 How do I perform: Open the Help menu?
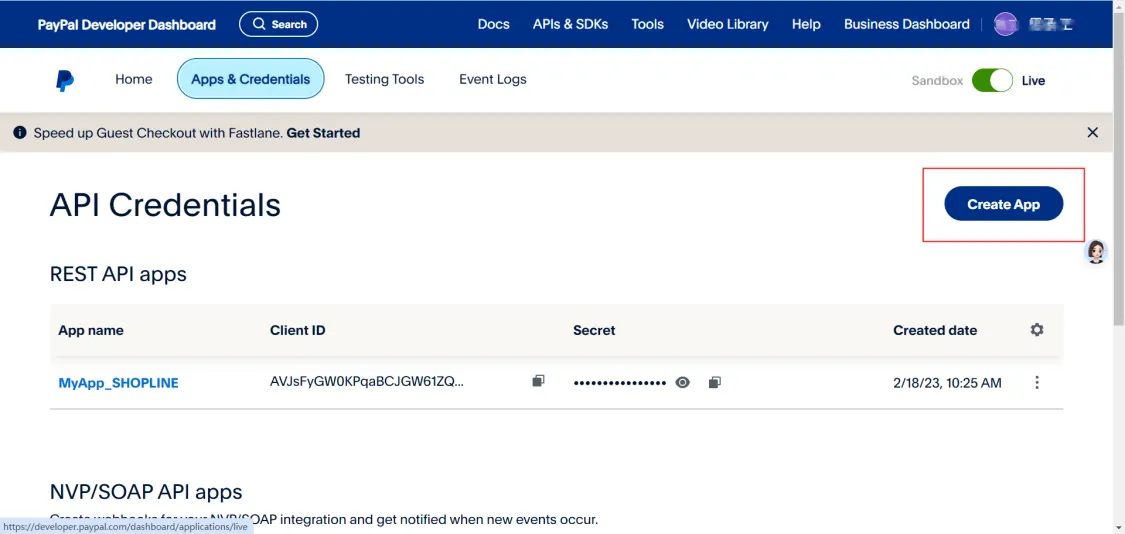[x=806, y=24]
